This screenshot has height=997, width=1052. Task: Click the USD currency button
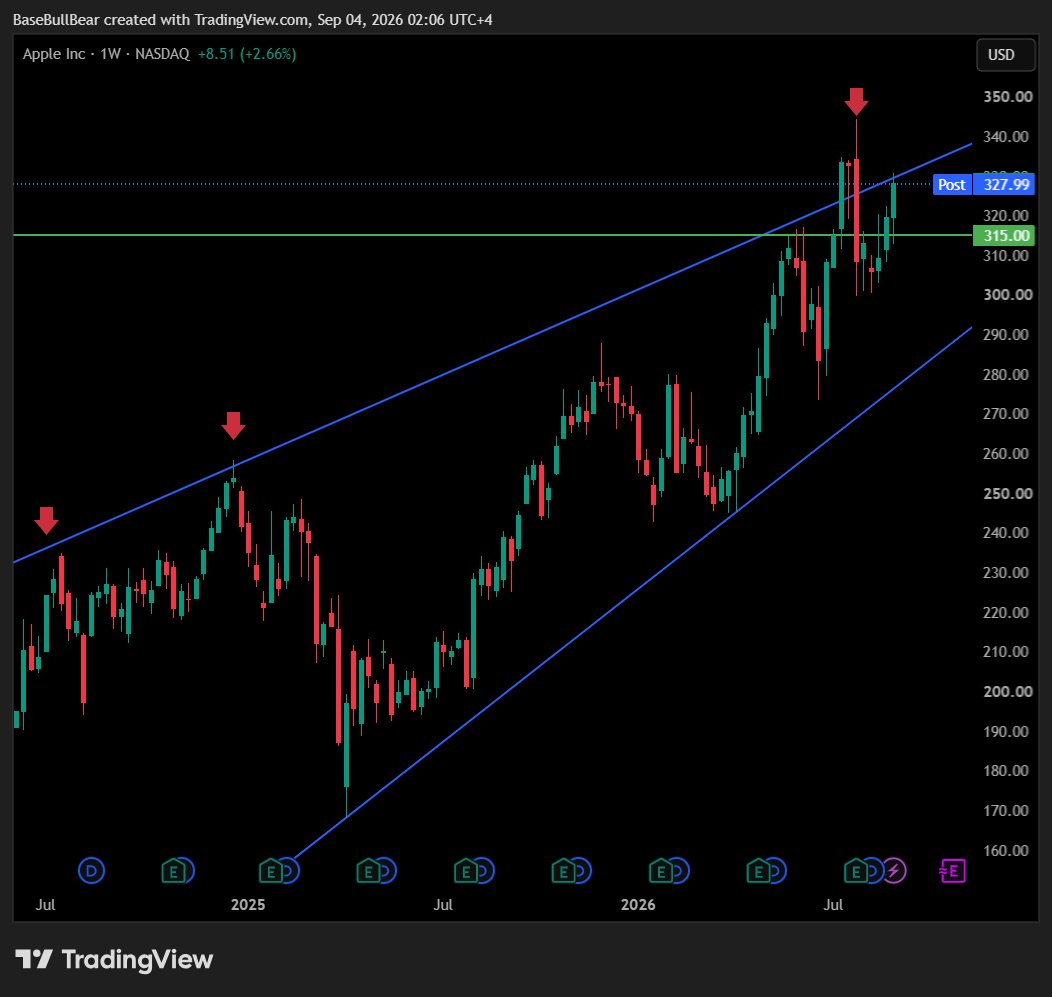point(1005,55)
